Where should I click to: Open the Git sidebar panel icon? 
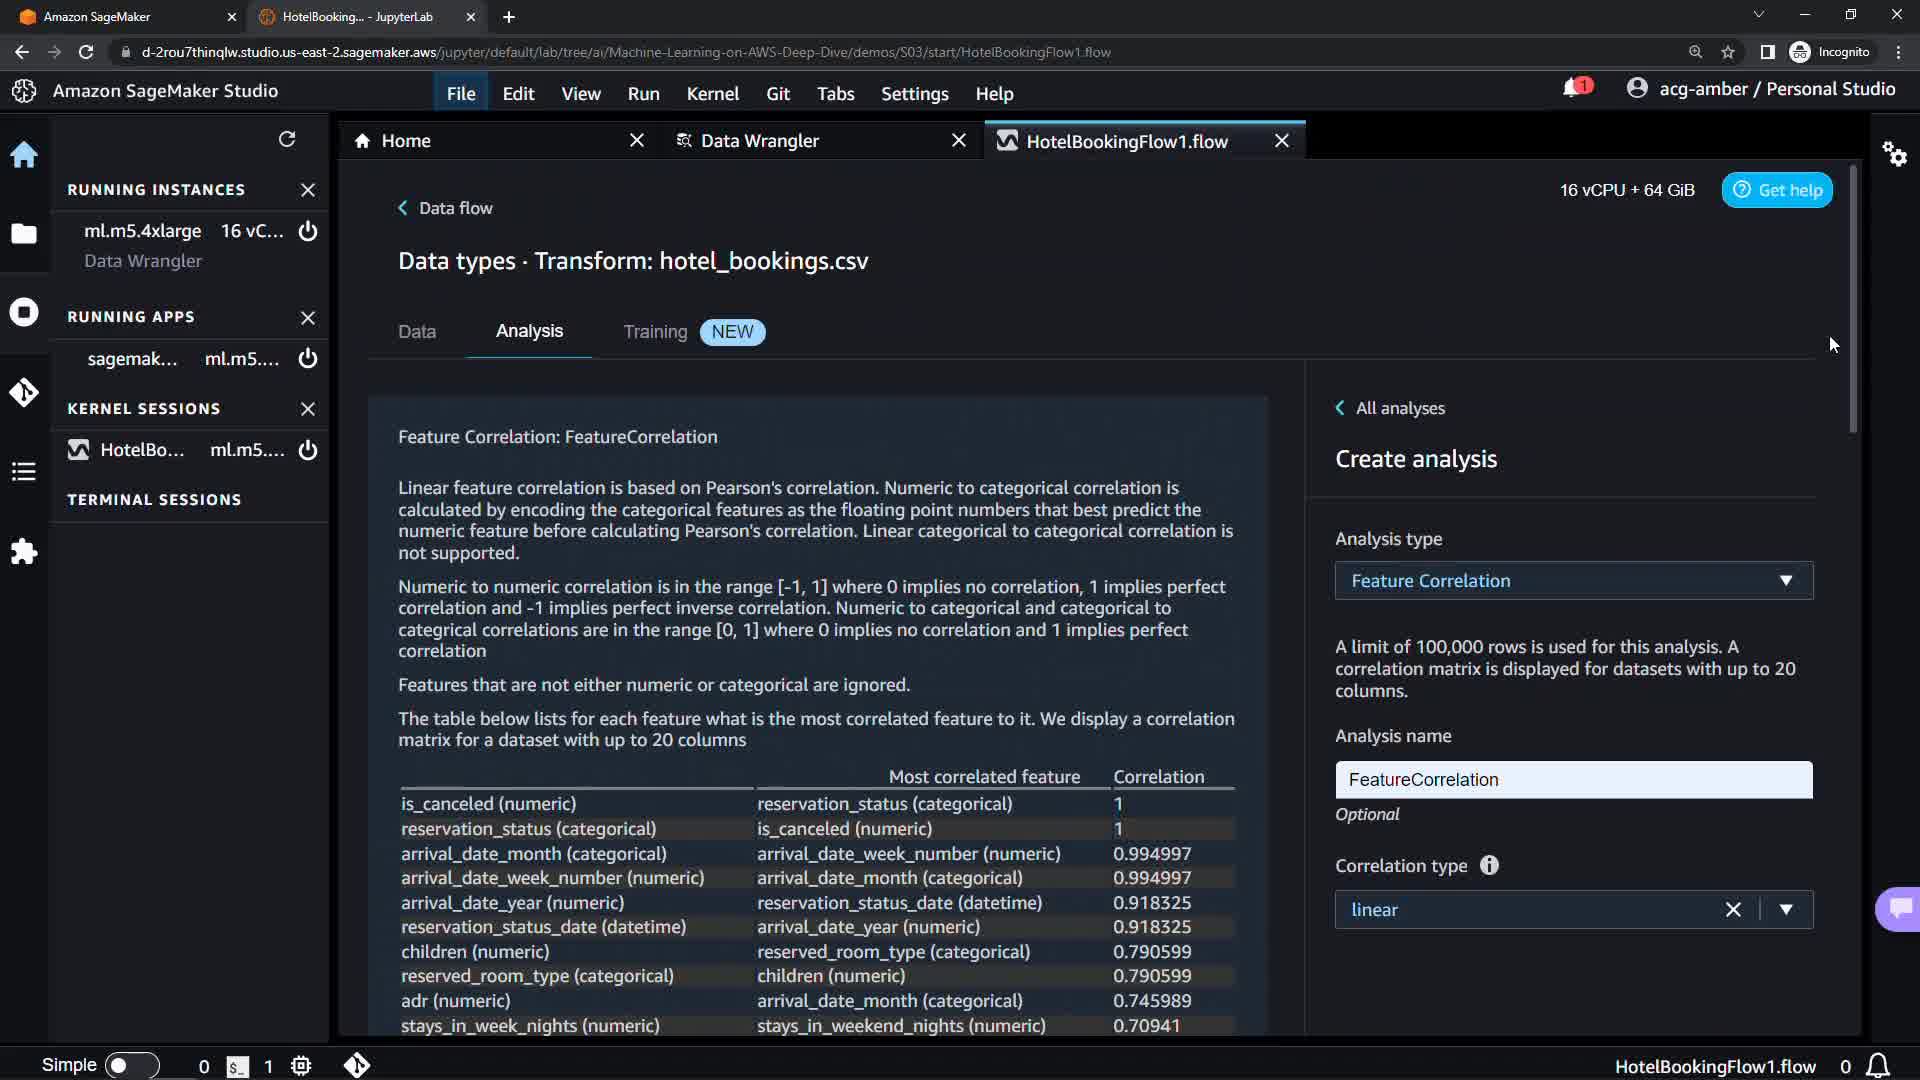pos(24,392)
